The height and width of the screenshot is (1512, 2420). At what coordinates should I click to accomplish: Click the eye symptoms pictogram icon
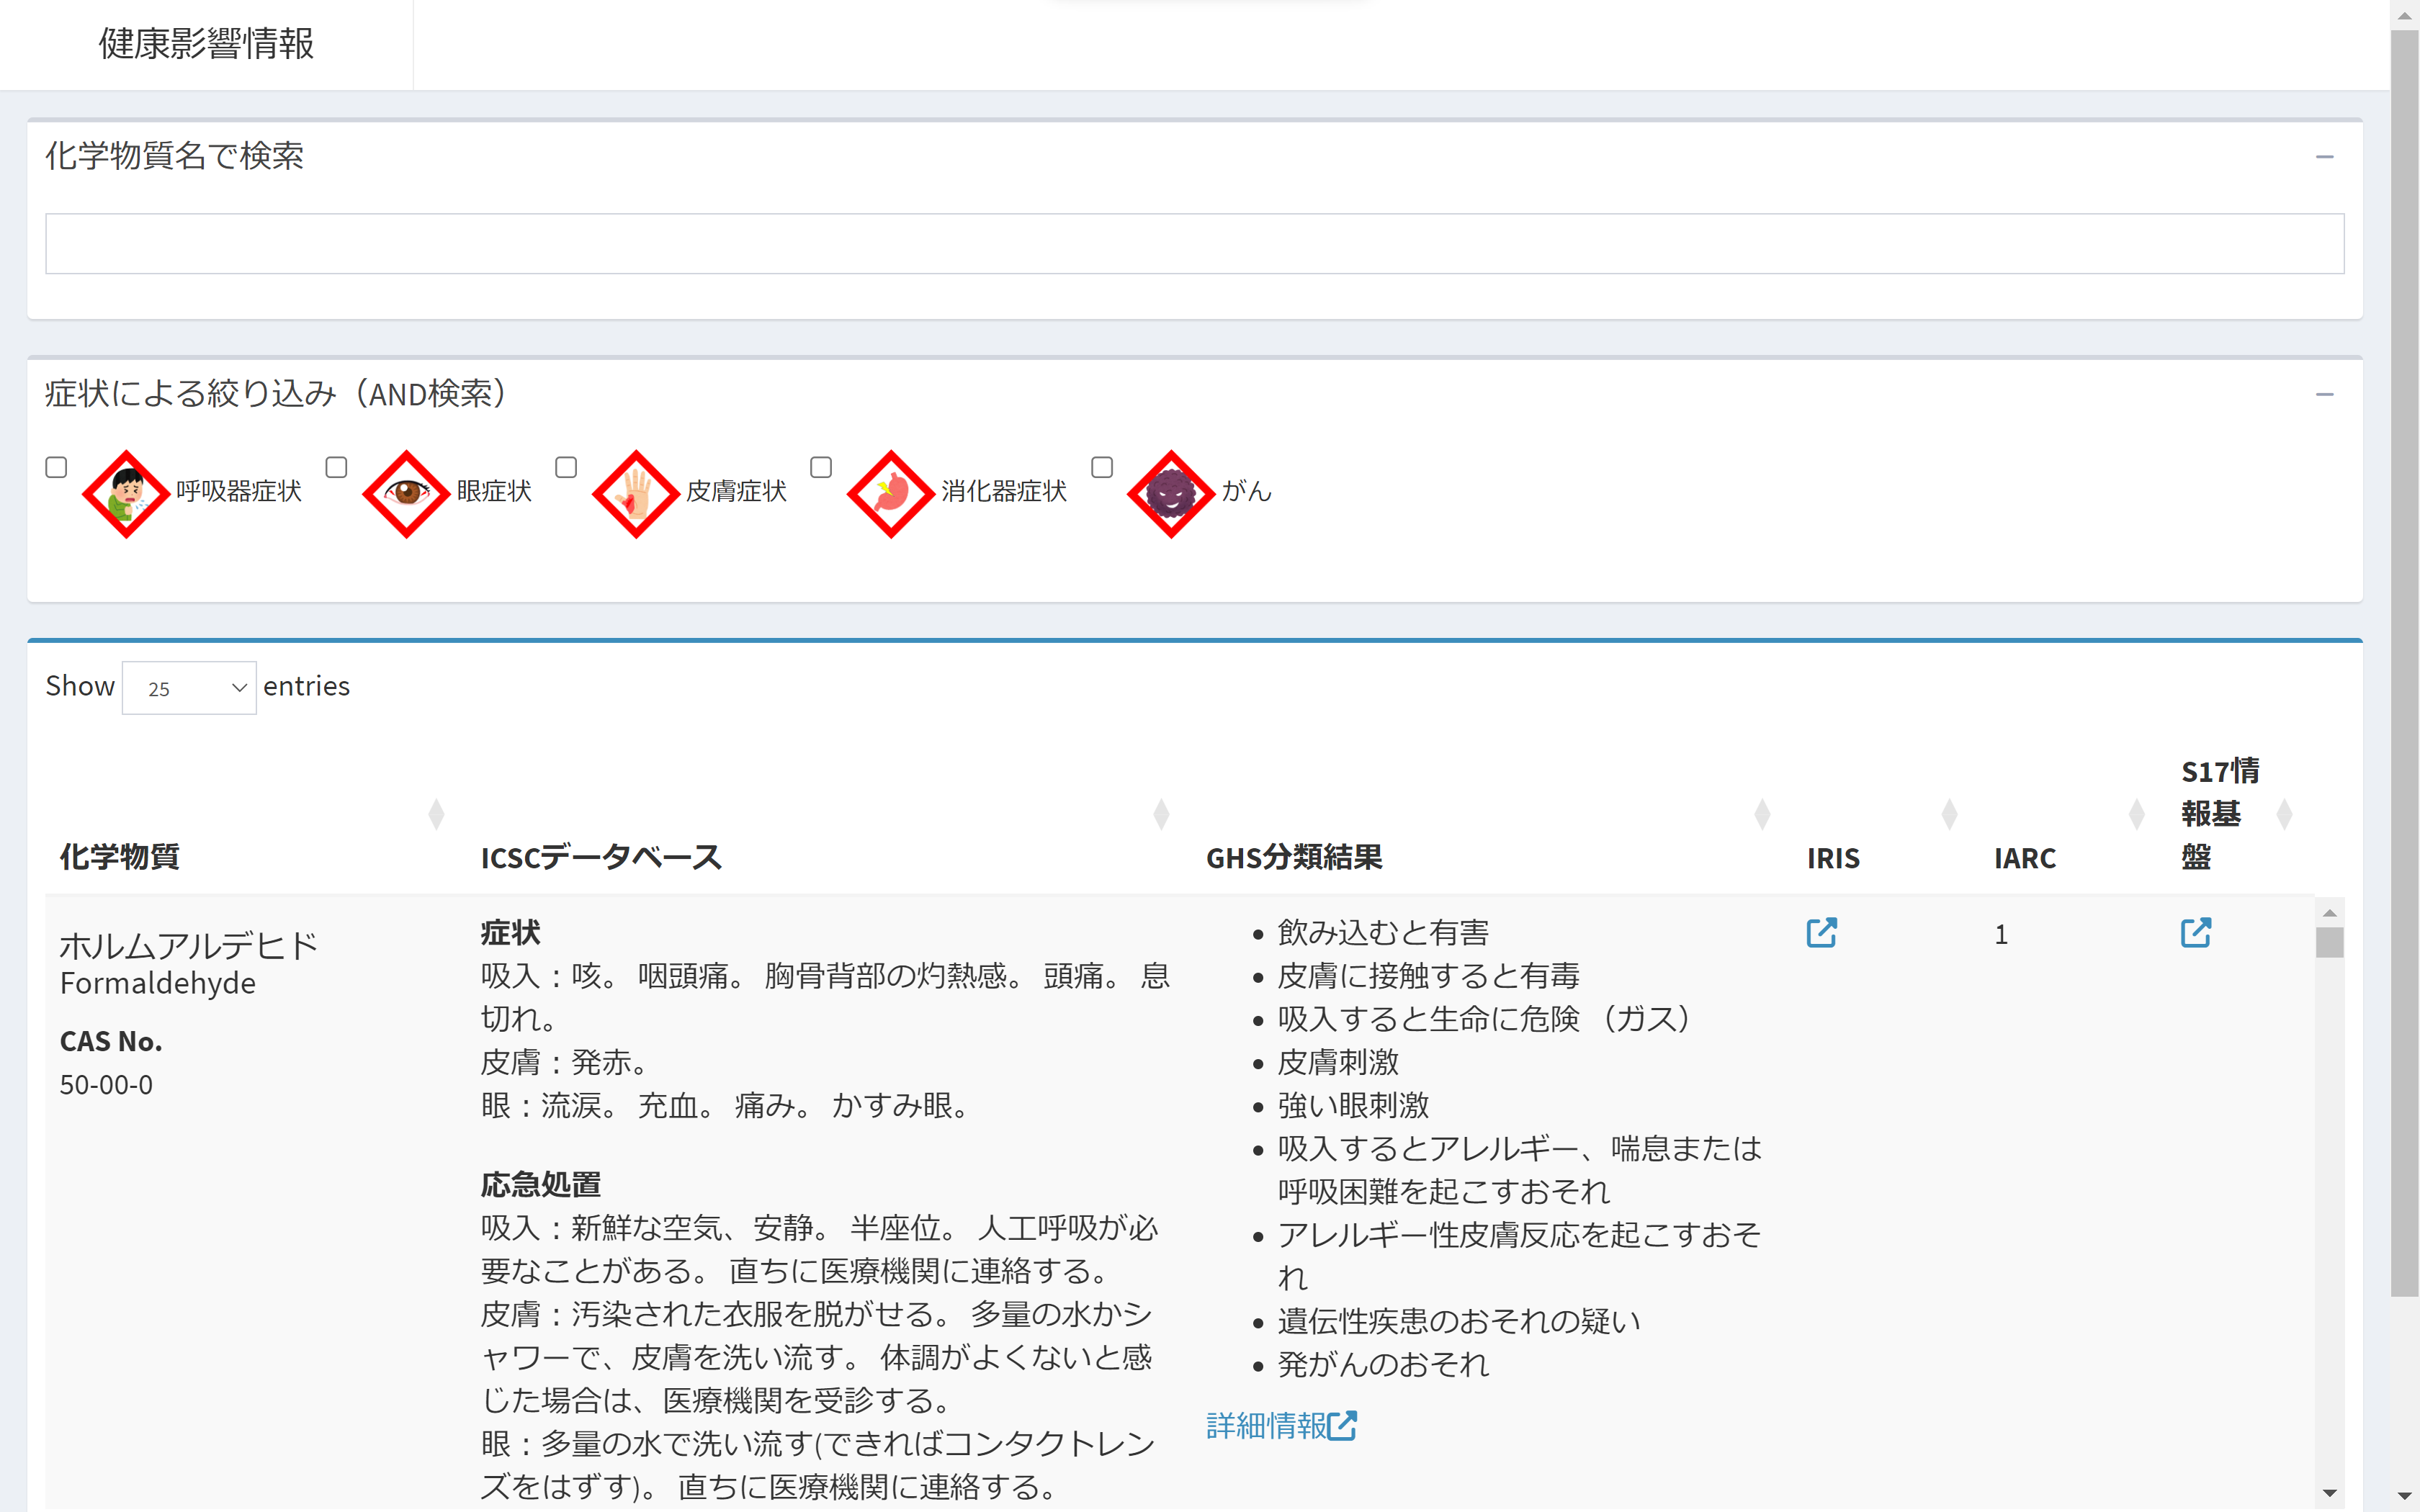[406, 493]
